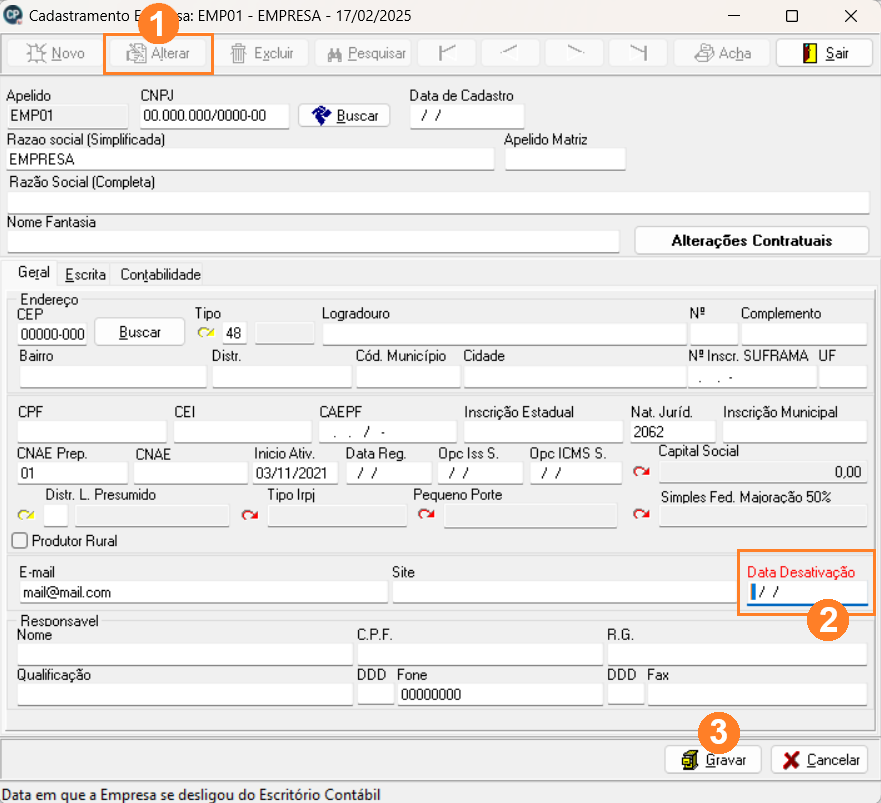Click the Opc ICMS S. date field
Screen dimensions: 881x803
tap(576, 473)
